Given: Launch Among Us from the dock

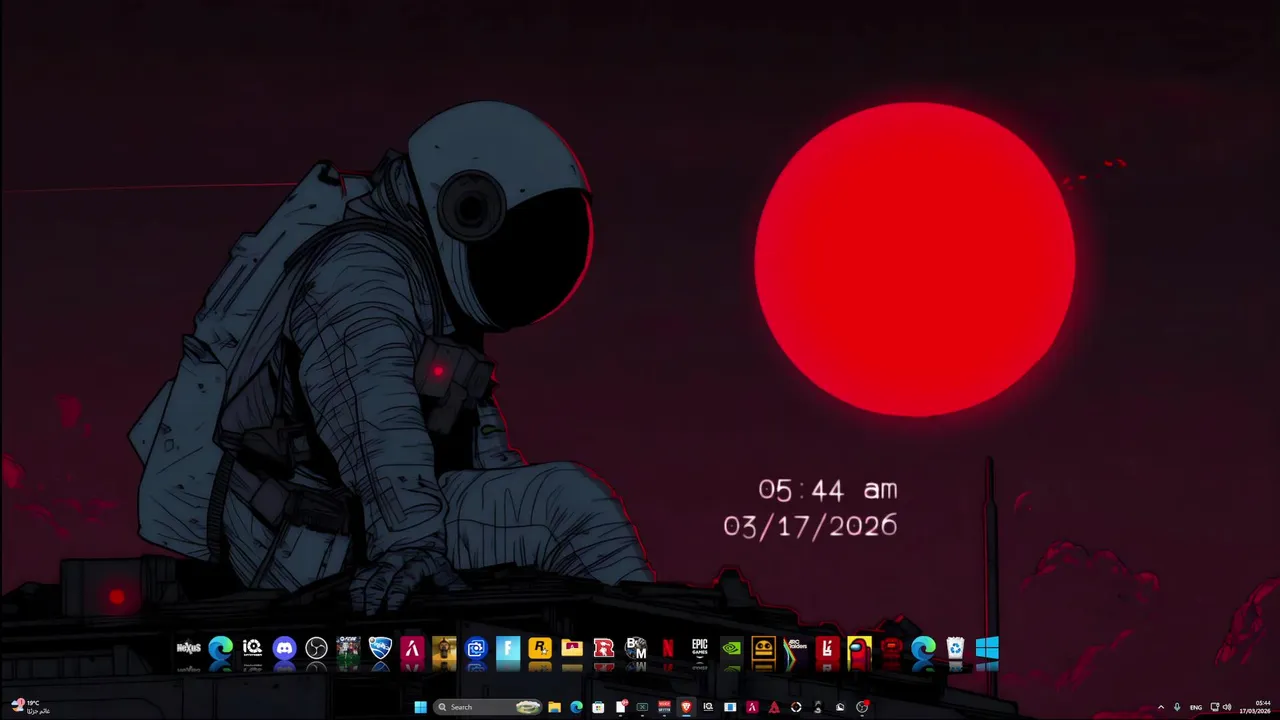Looking at the screenshot, I should coord(859,649).
